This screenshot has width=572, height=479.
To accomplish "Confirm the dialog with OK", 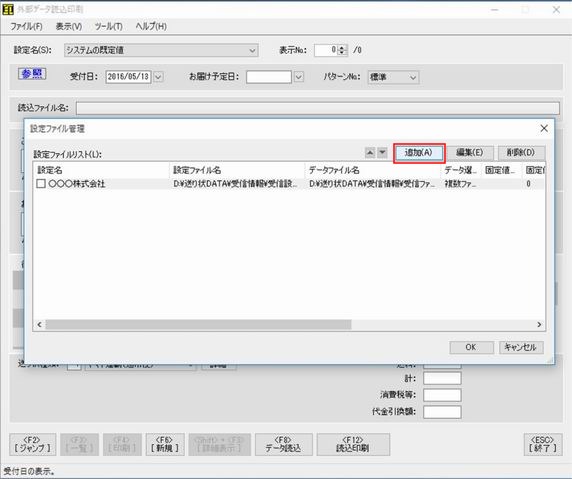I will [x=471, y=347].
